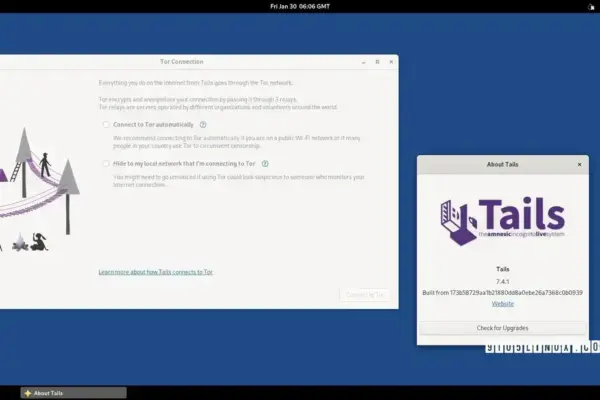Click Check for Upgrades button
Screen dimensions: 600x400
(x=502, y=328)
